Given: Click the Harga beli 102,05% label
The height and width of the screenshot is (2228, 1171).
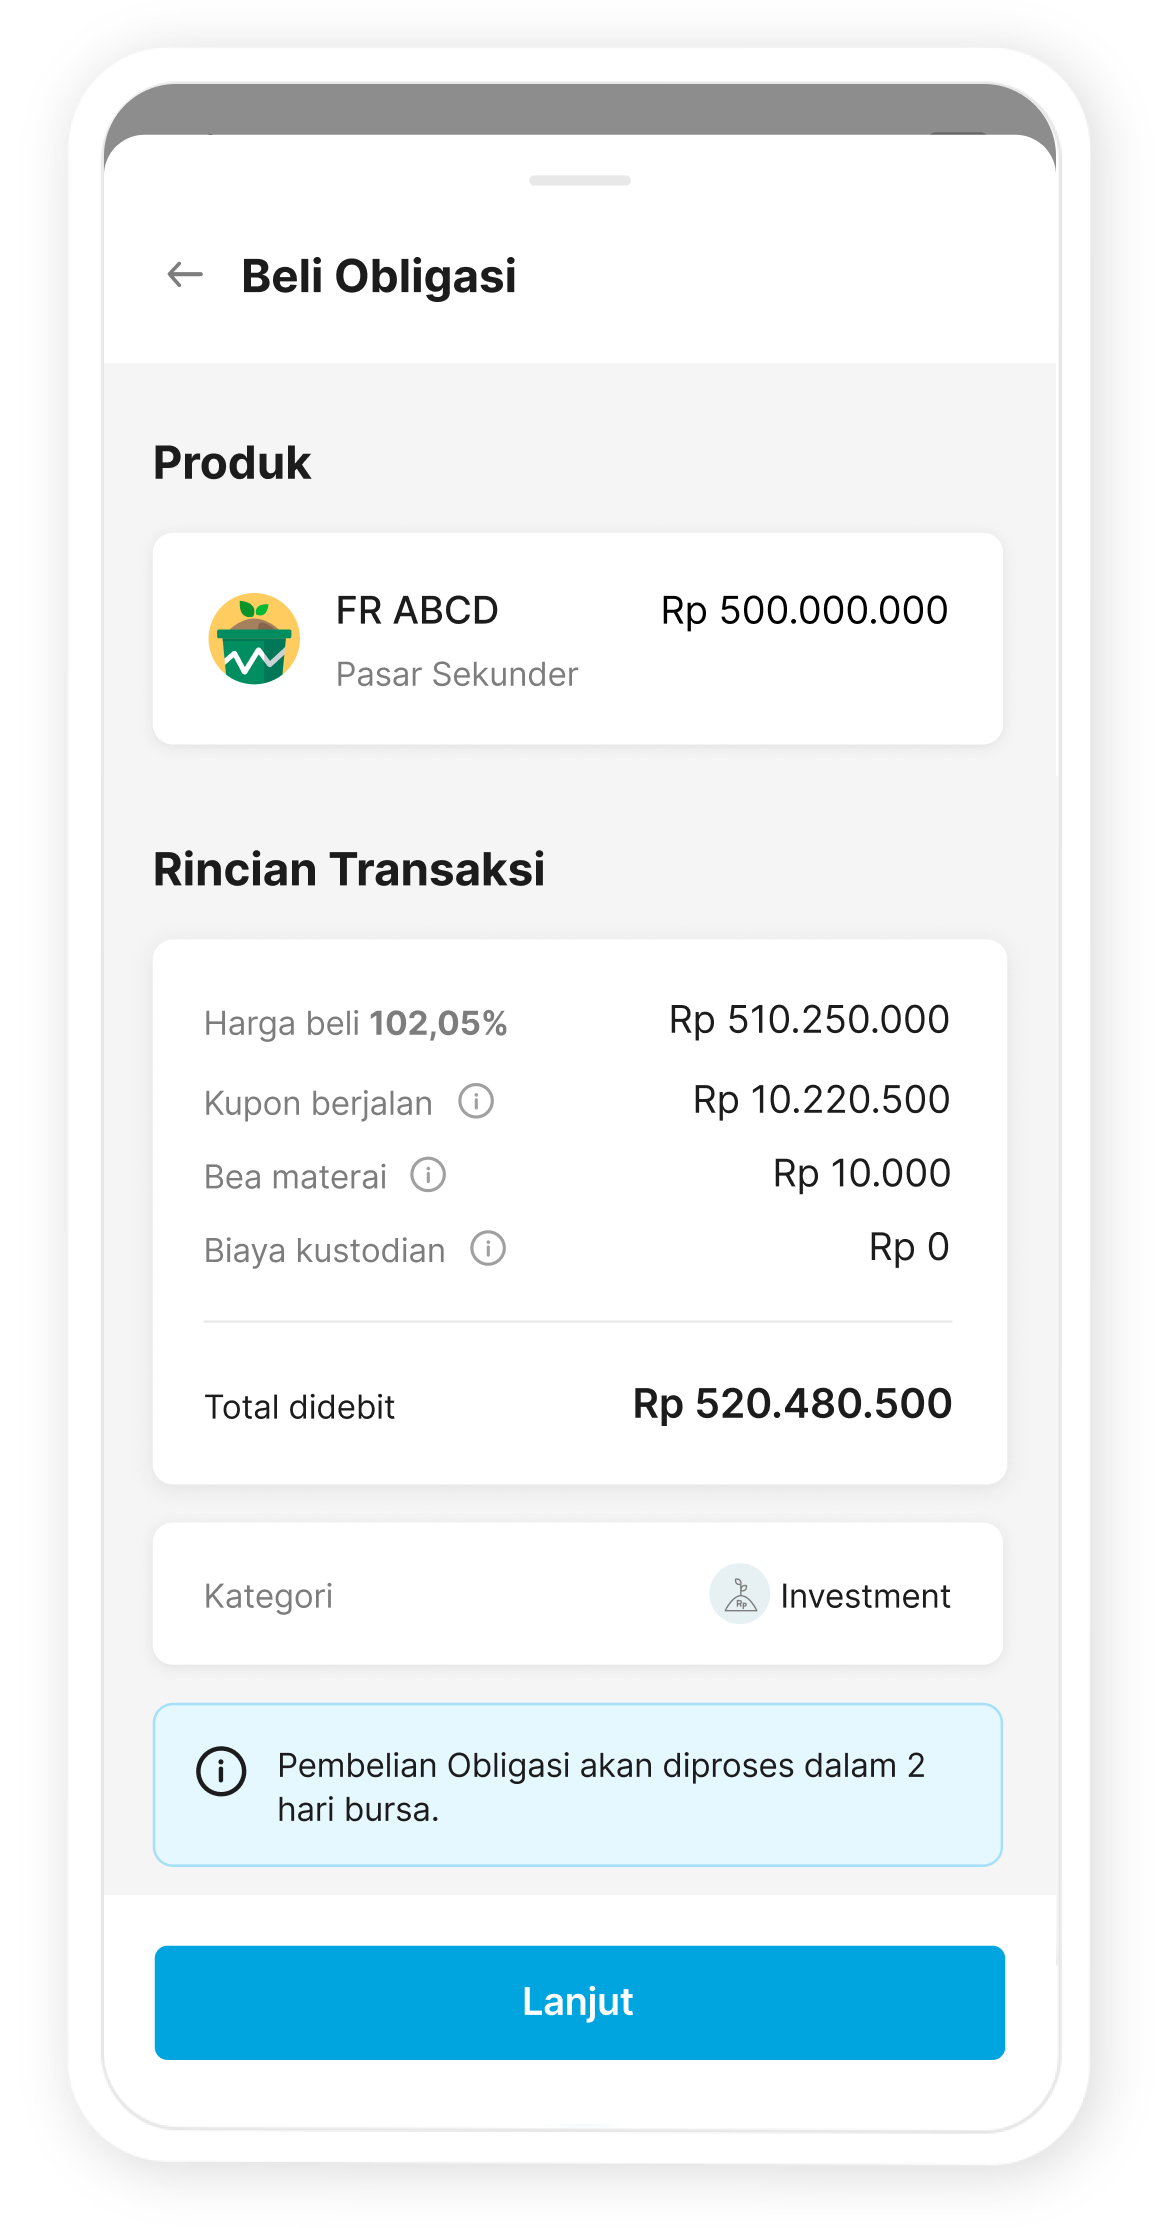Looking at the screenshot, I should click(355, 1023).
